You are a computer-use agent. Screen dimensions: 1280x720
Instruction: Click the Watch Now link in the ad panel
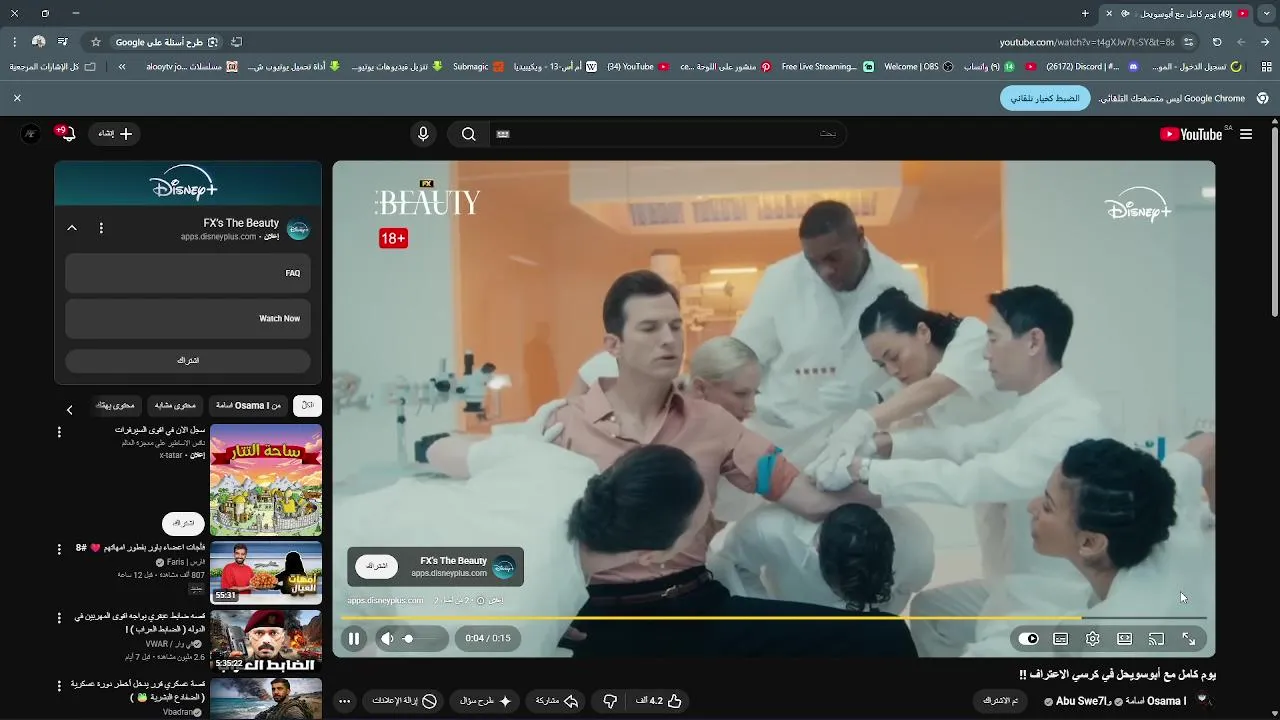tap(188, 318)
